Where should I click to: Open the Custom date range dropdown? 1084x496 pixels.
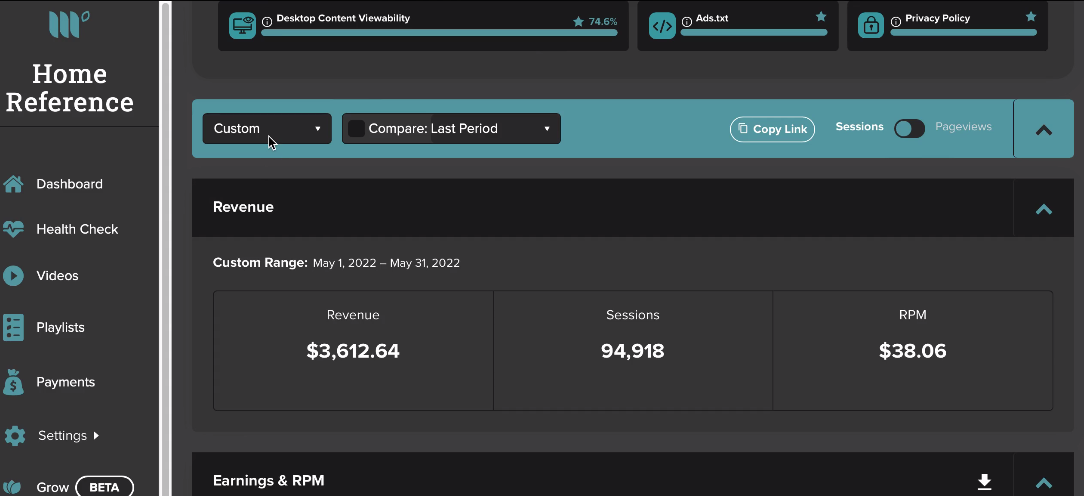(267, 129)
